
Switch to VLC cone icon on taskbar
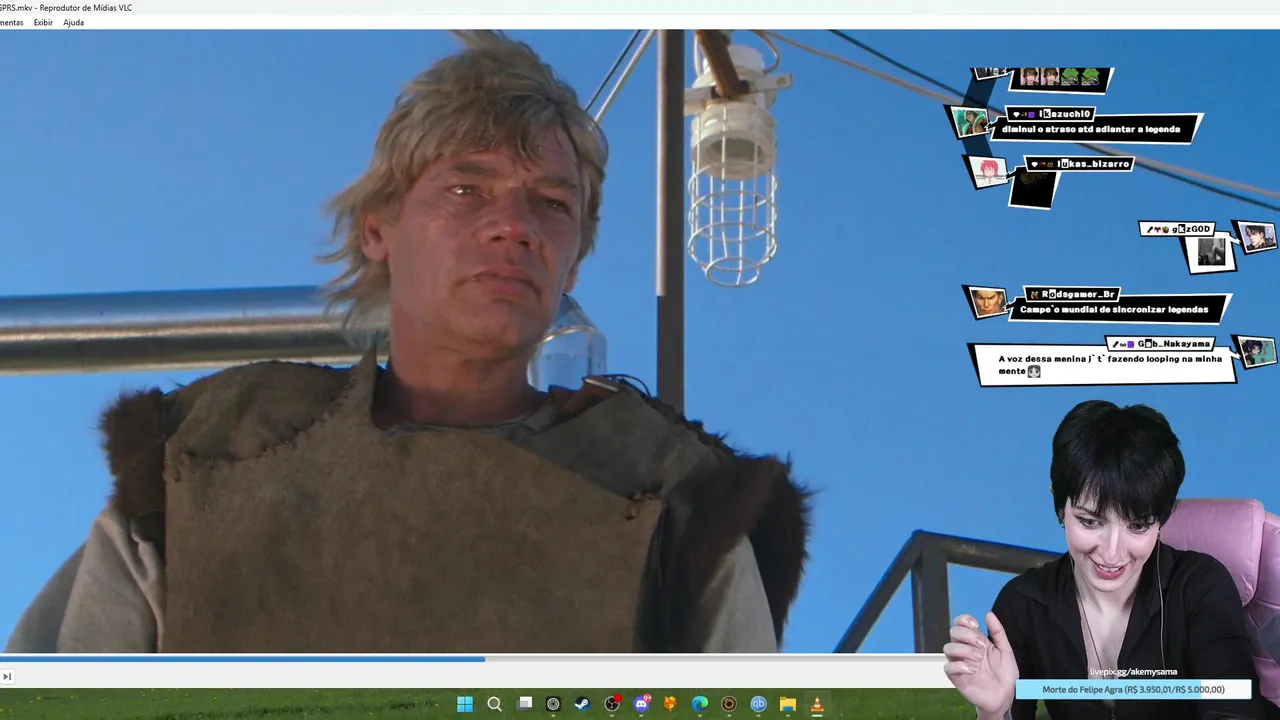[817, 704]
